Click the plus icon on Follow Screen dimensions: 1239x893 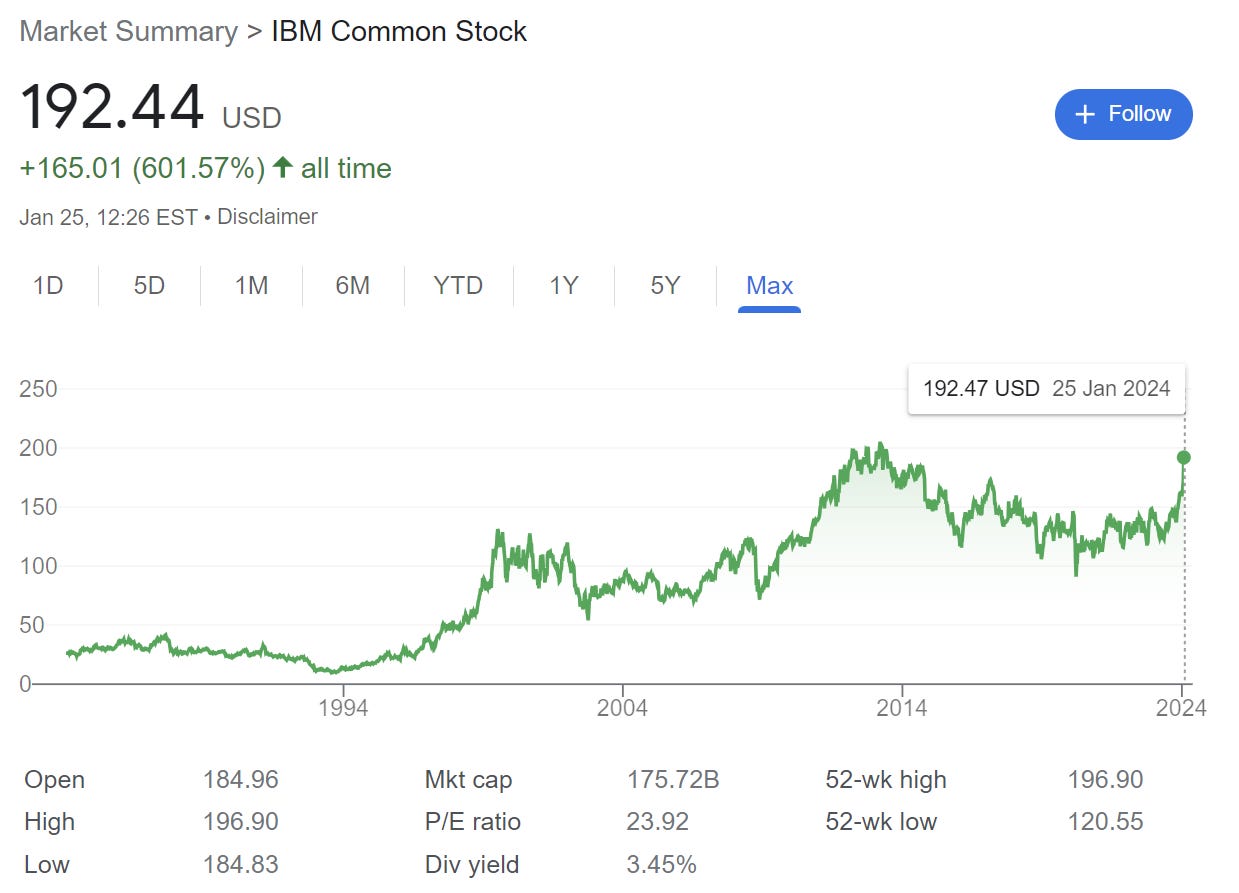click(1085, 115)
